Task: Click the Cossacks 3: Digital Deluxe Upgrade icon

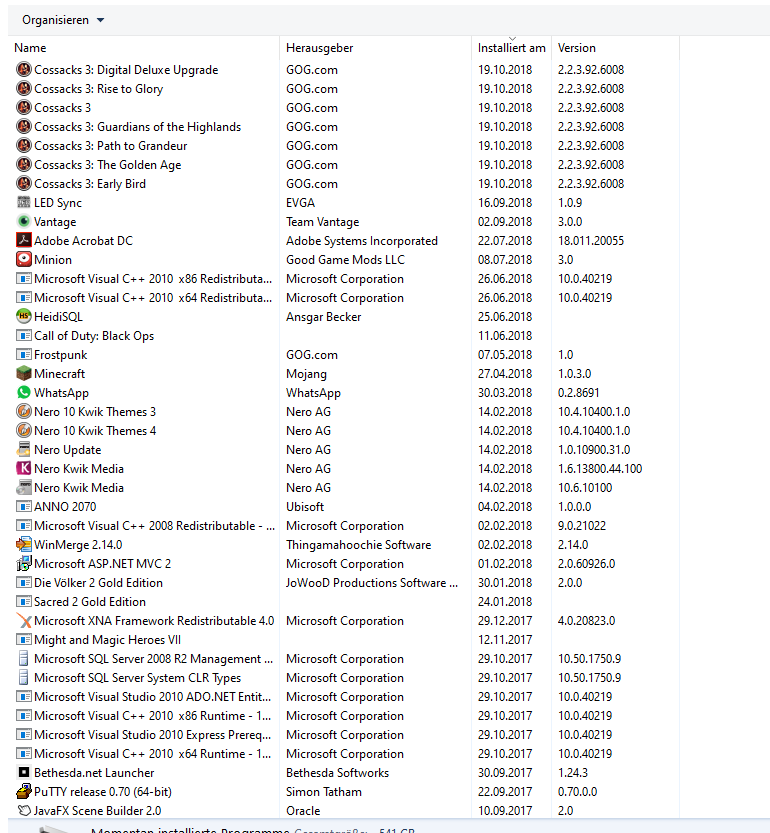Action: [24, 70]
